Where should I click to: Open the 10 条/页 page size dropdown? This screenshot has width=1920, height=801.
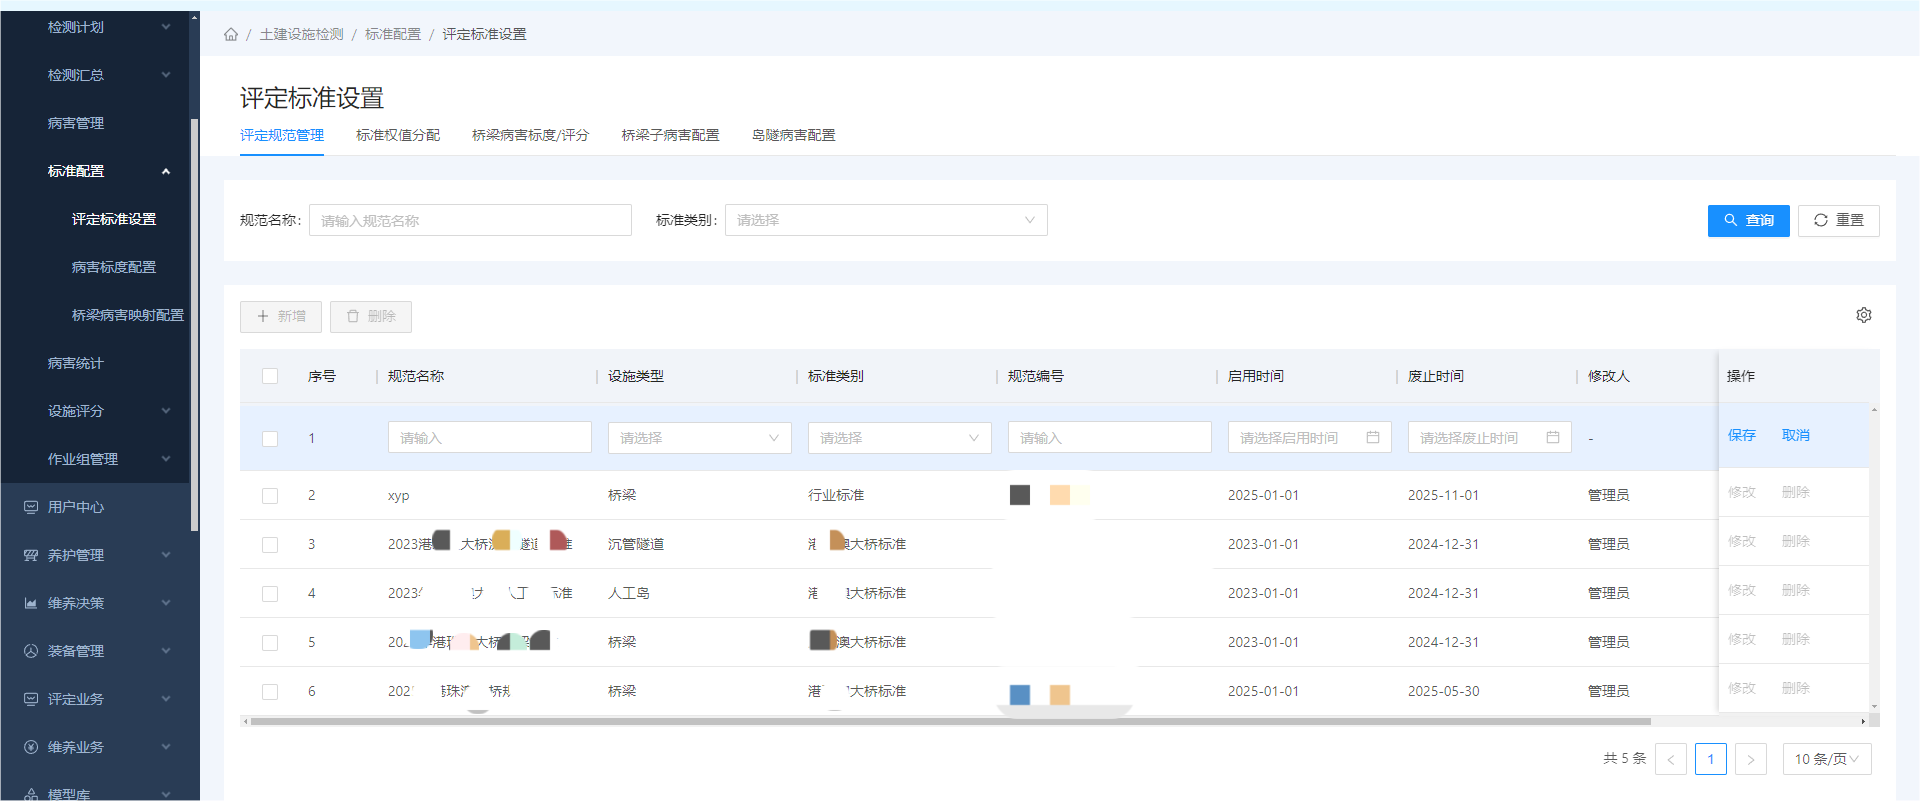pyautogui.click(x=1827, y=759)
